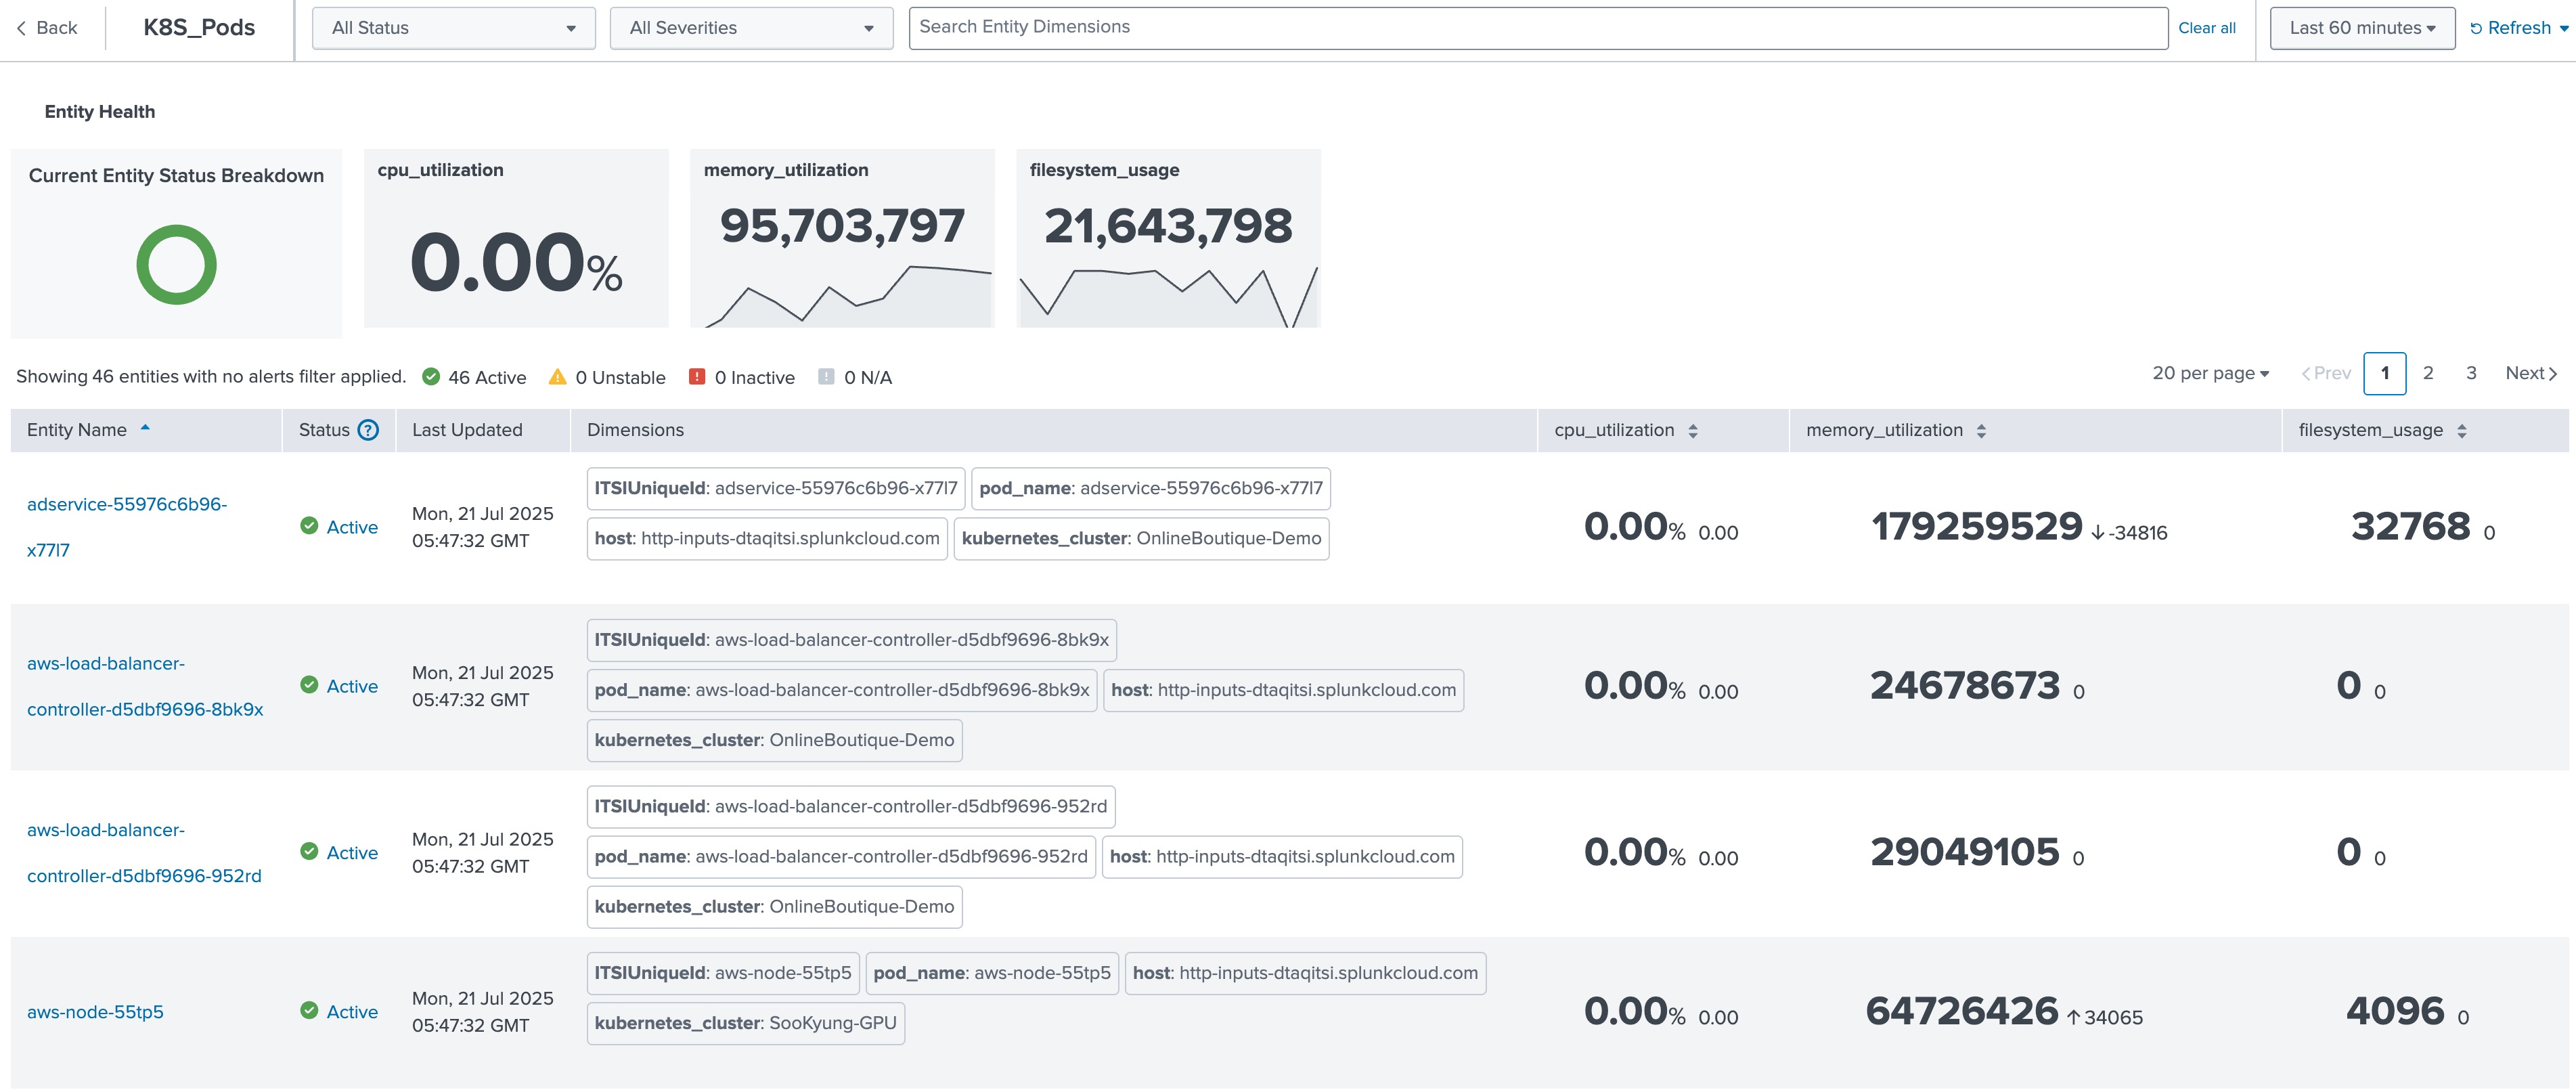
Task: Click the Clear all link
Action: pos(2206,28)
